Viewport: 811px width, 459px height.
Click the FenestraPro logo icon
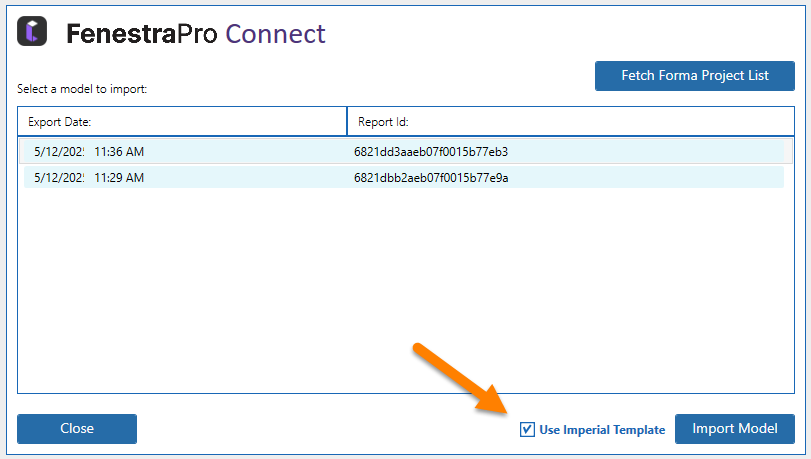[32, 31]
